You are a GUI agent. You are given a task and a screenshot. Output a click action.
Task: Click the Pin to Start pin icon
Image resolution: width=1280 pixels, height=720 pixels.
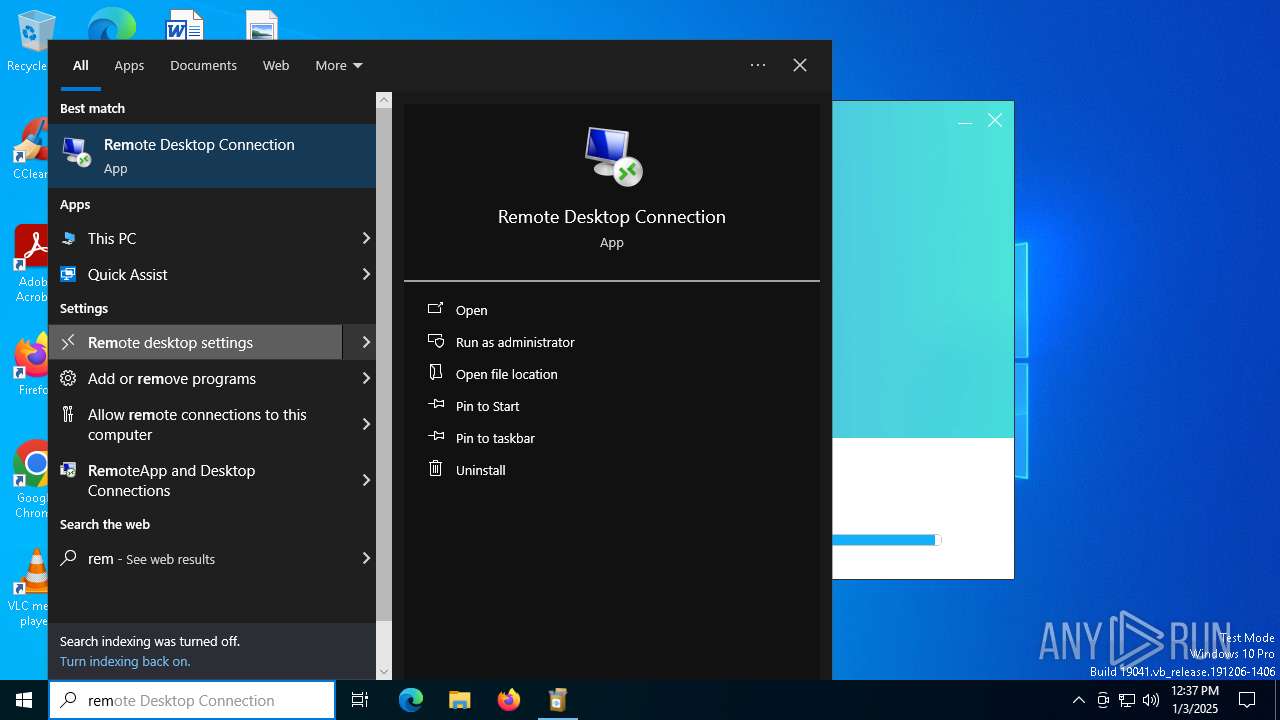pos(435,405)
